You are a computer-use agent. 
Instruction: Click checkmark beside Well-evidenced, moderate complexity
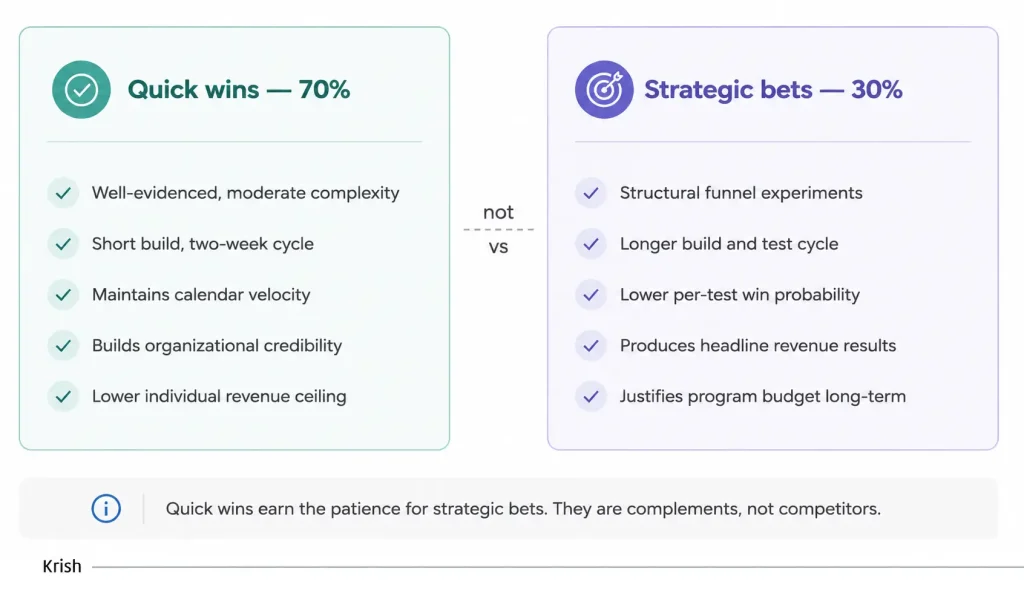click(63, 193)
